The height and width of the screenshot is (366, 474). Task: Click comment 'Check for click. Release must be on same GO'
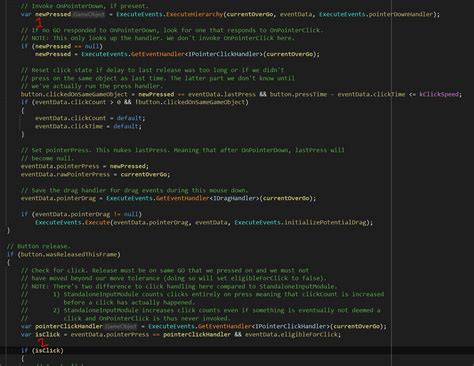[165, 270]
